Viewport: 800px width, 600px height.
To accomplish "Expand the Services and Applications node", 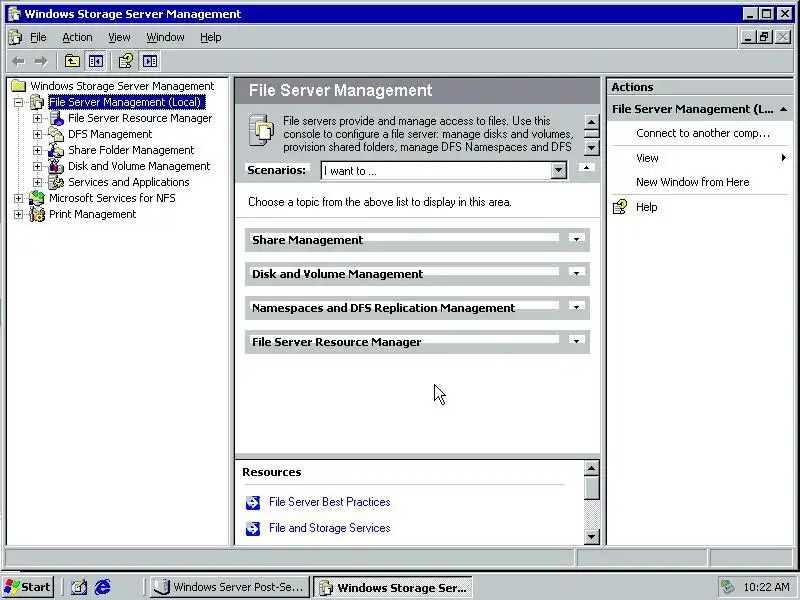I will pyautogui.click(x=37, y=182).
